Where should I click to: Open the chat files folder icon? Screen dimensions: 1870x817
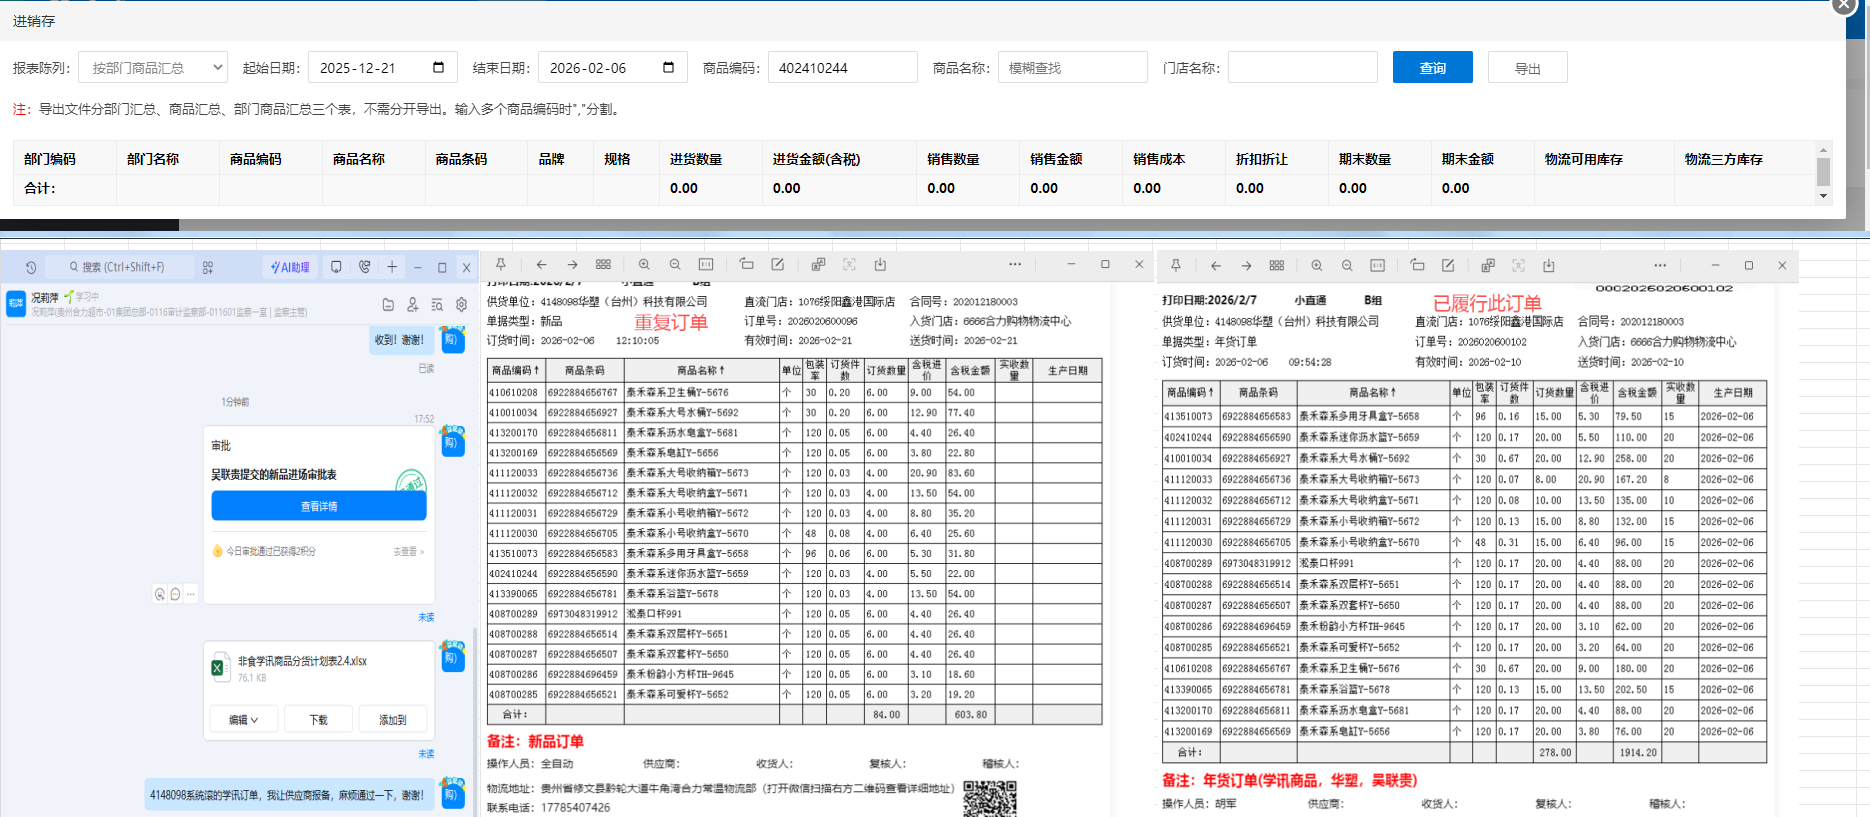tap(388, 305)
